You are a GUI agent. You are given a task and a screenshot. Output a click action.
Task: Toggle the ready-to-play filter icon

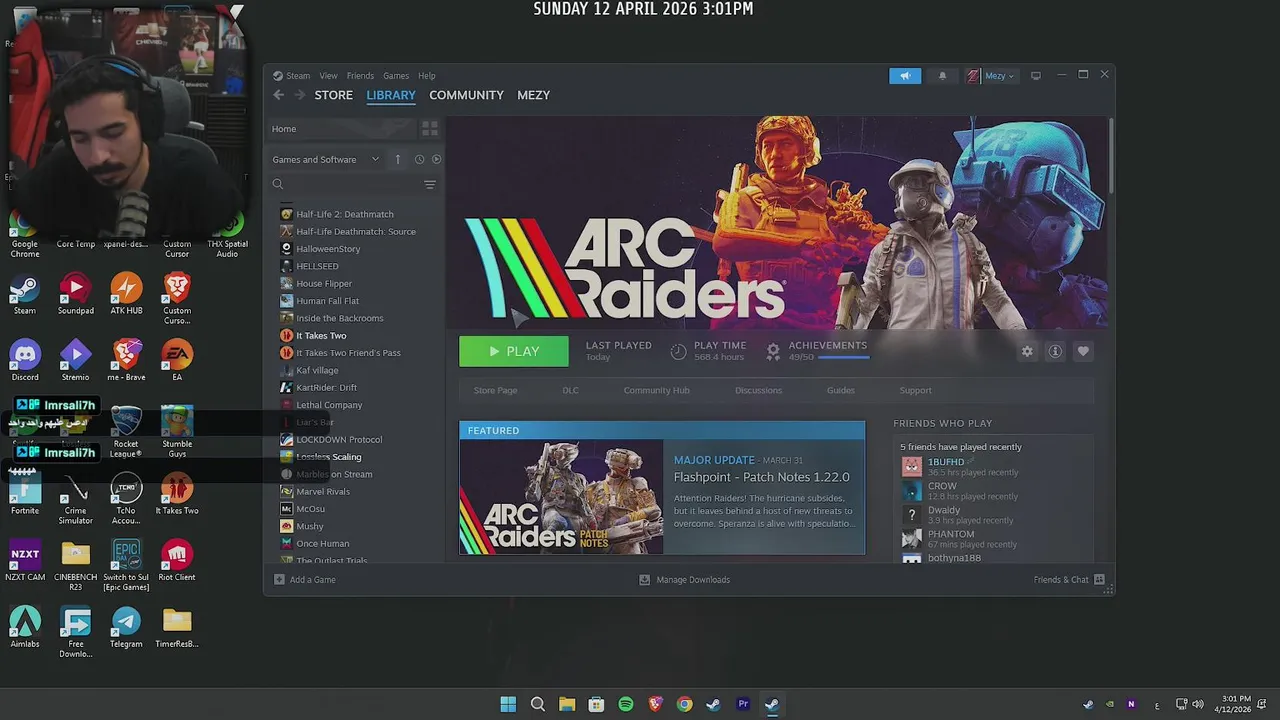(x=436, y=159)
